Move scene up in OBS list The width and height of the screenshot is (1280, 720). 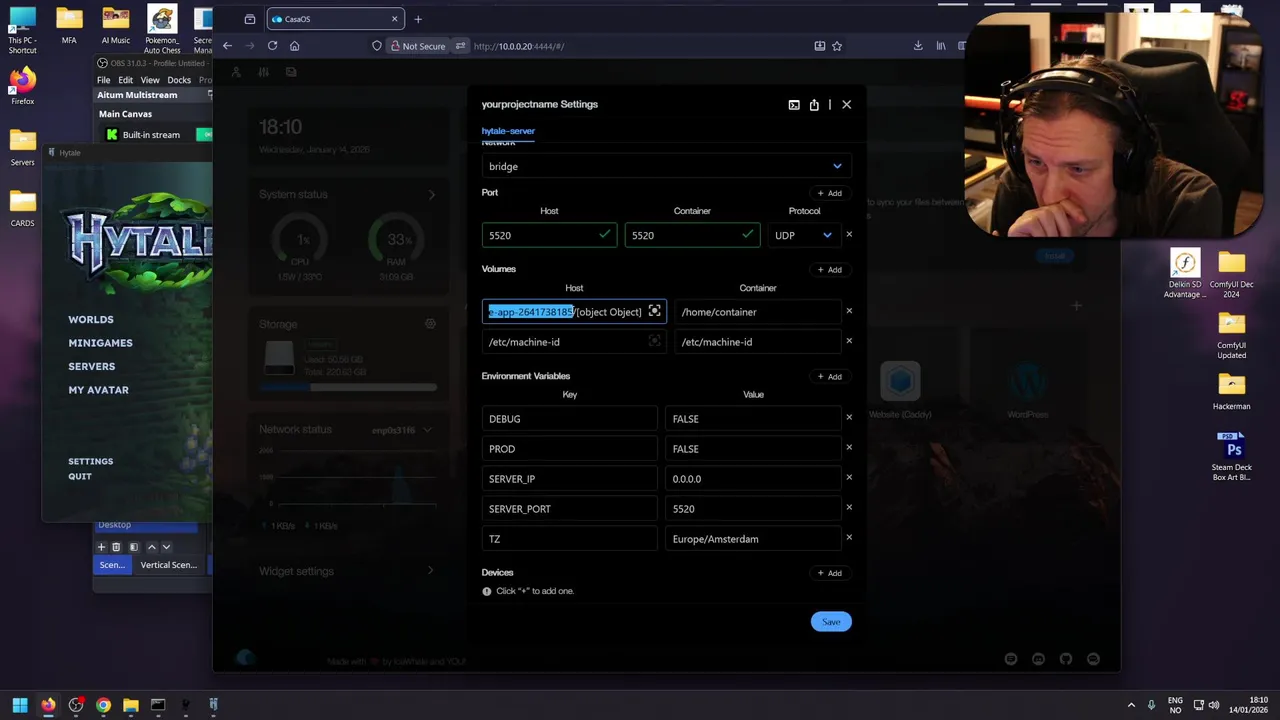[152, 547]
